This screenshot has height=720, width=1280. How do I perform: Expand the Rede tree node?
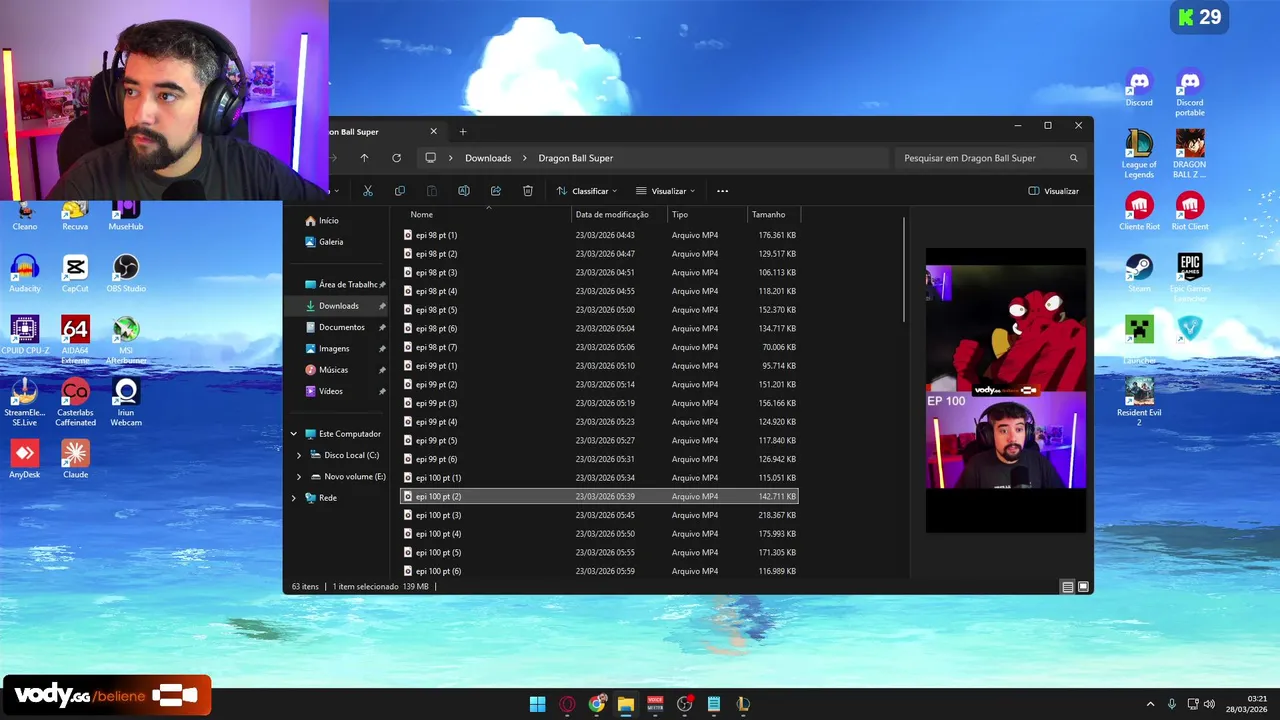294,498
